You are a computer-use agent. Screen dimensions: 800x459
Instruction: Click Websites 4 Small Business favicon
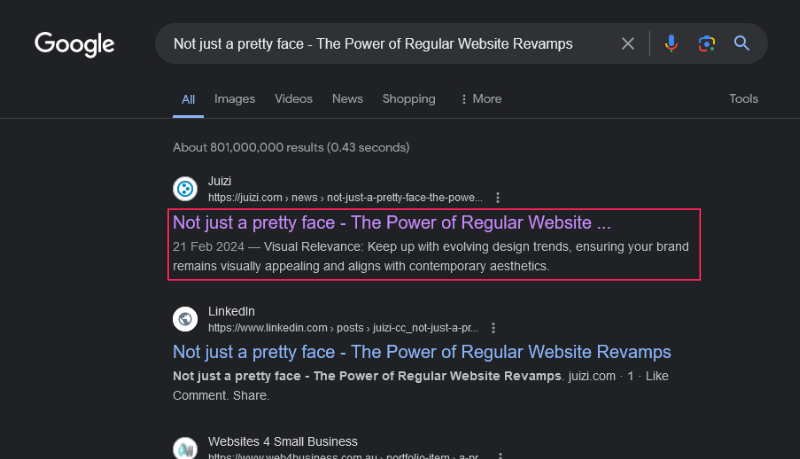click(x=185, y=449)
